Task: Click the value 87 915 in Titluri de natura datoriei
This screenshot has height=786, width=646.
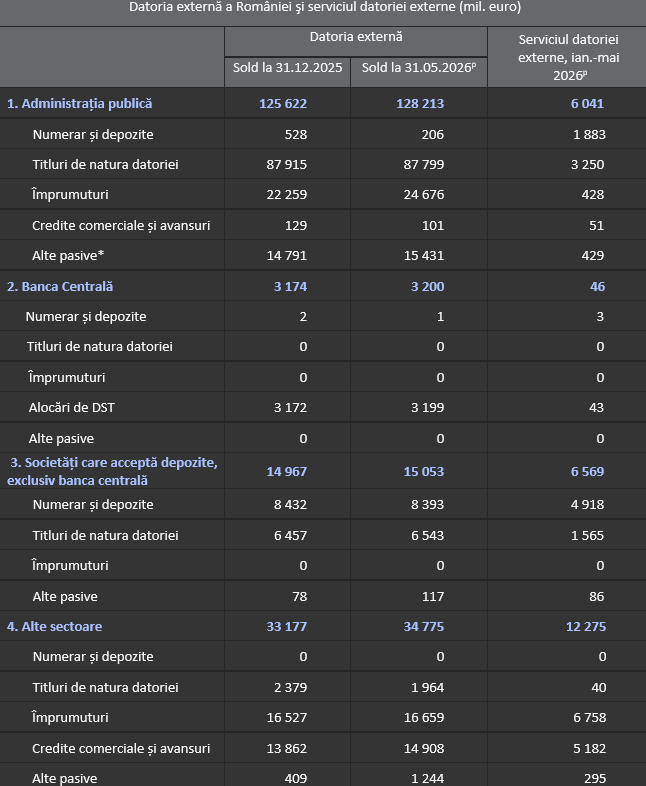Action: tap(286, 164)
